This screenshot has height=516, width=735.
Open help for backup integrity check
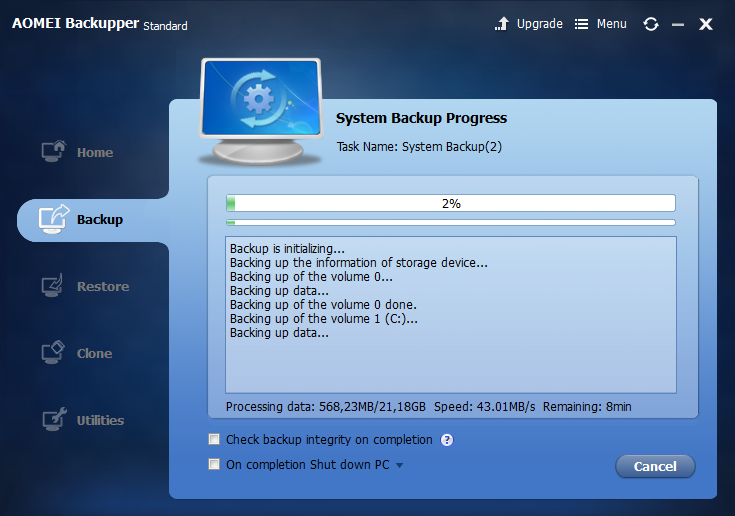coord(447,440)
